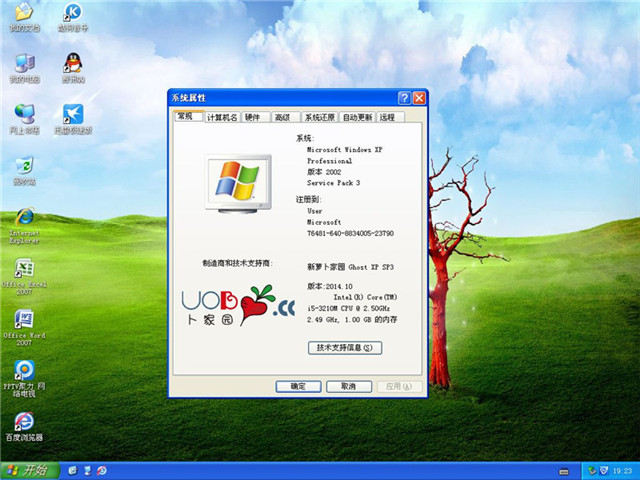640x480 pixels.
Task: Open the 腾讯QQ penguin shortcut
Action: 73,68
